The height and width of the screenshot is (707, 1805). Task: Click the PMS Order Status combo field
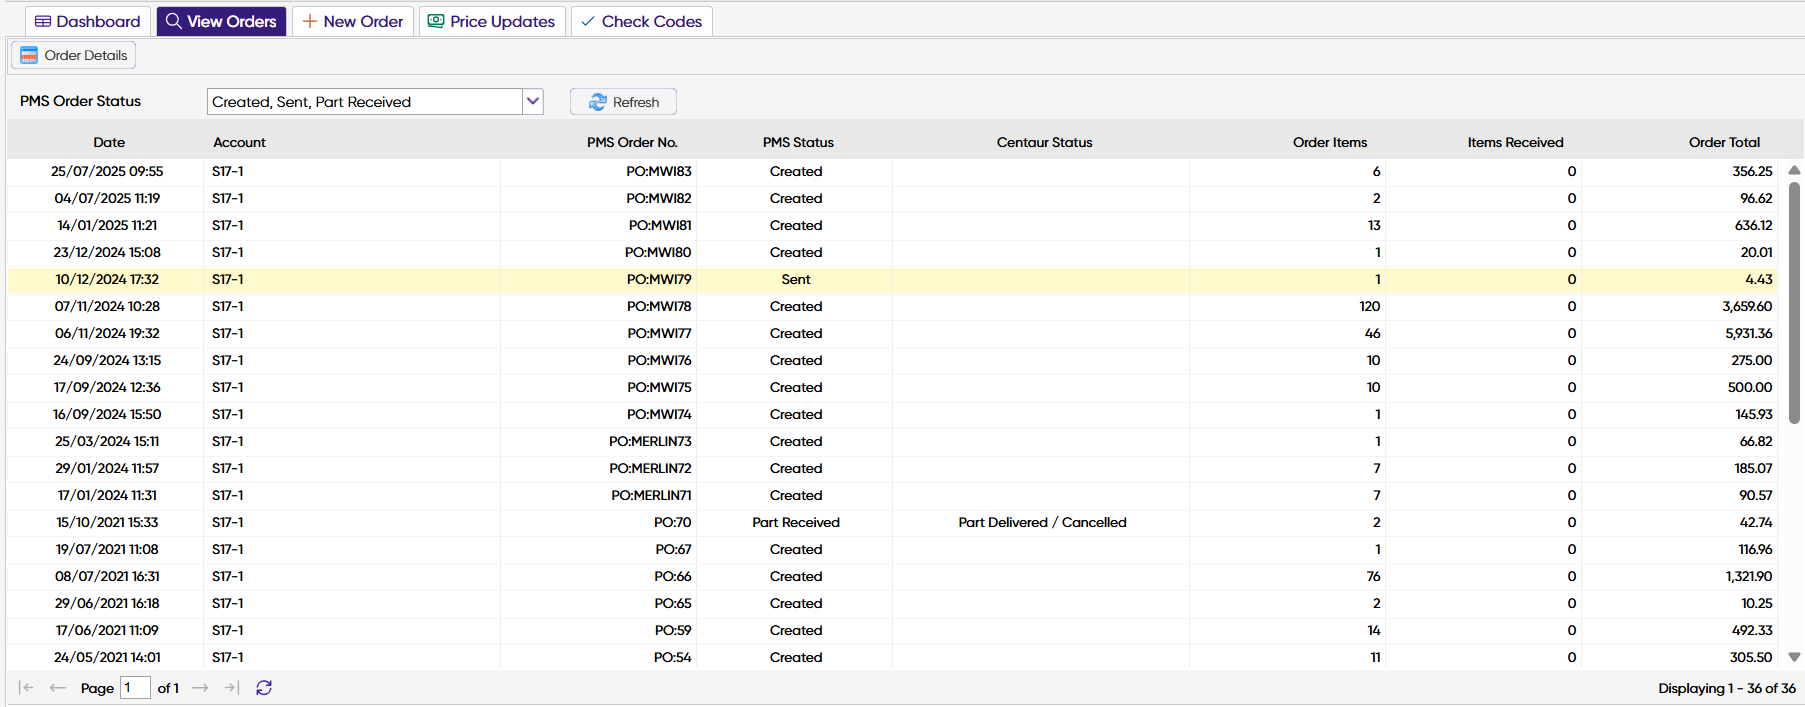click(x=364, y=102)
